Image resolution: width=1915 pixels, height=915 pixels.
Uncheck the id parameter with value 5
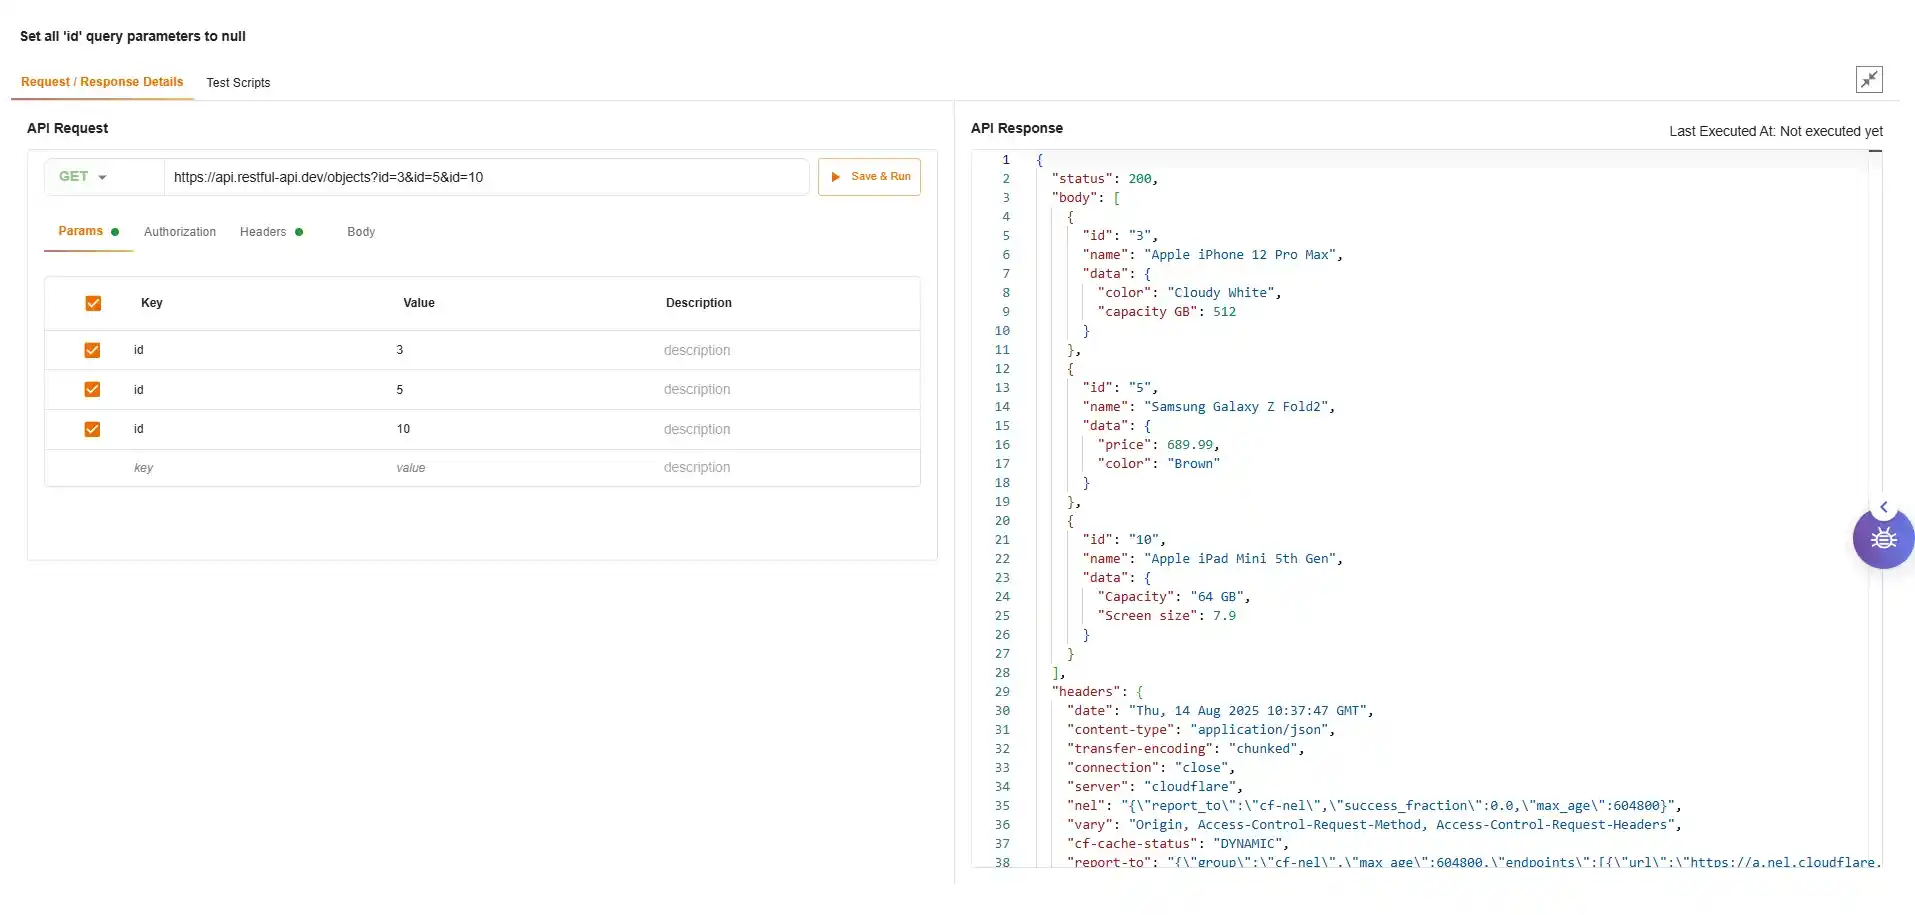click(x=92, y=390)
